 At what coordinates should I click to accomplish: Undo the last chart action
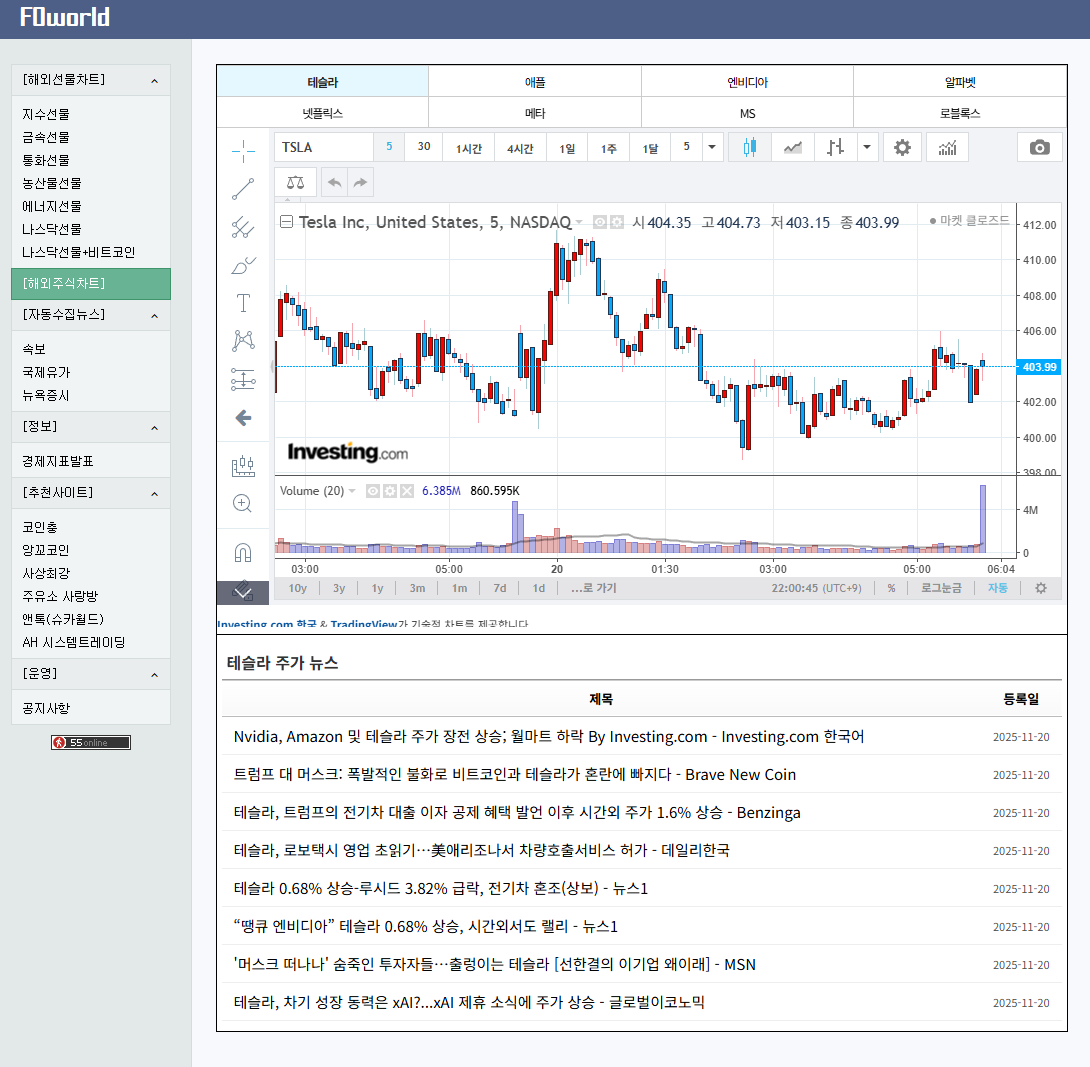pos(334,182)
